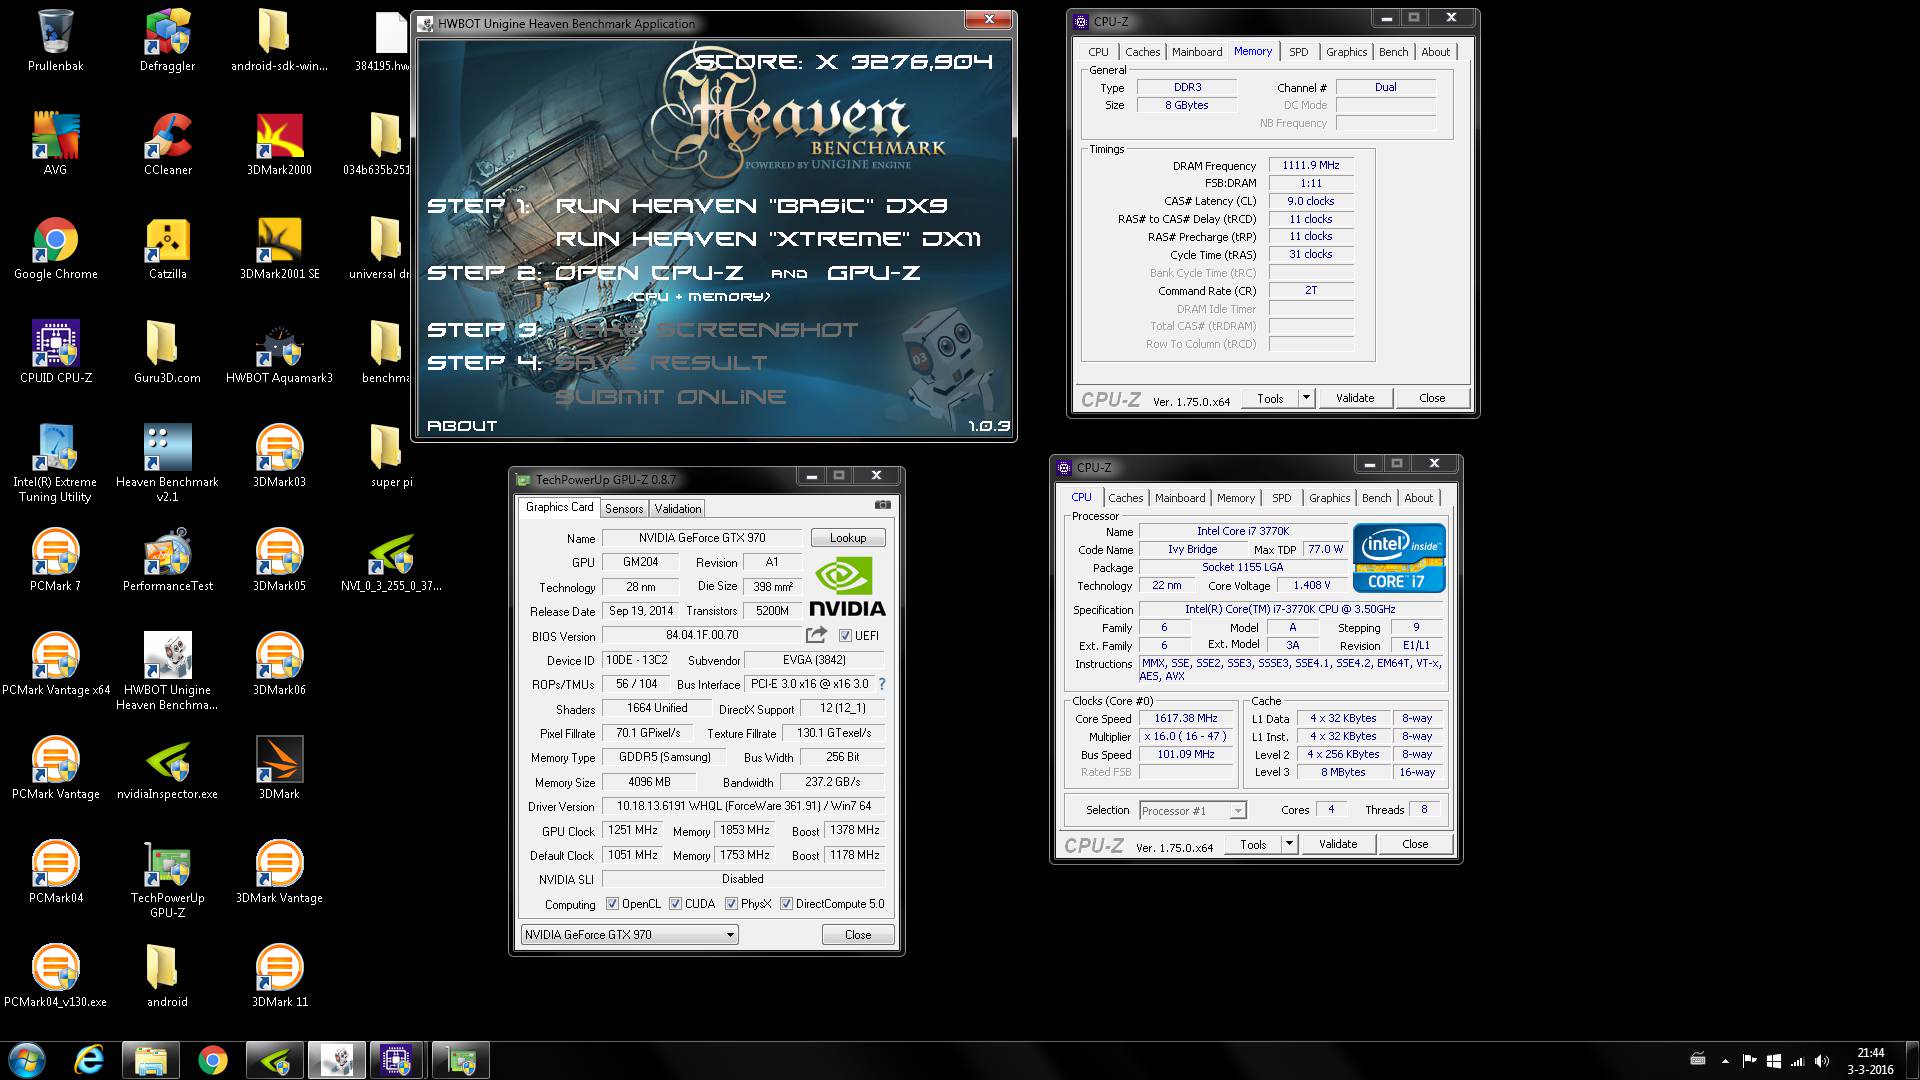
Task: Click the Lookup button in GPU-Z
Action: (848, 538)
